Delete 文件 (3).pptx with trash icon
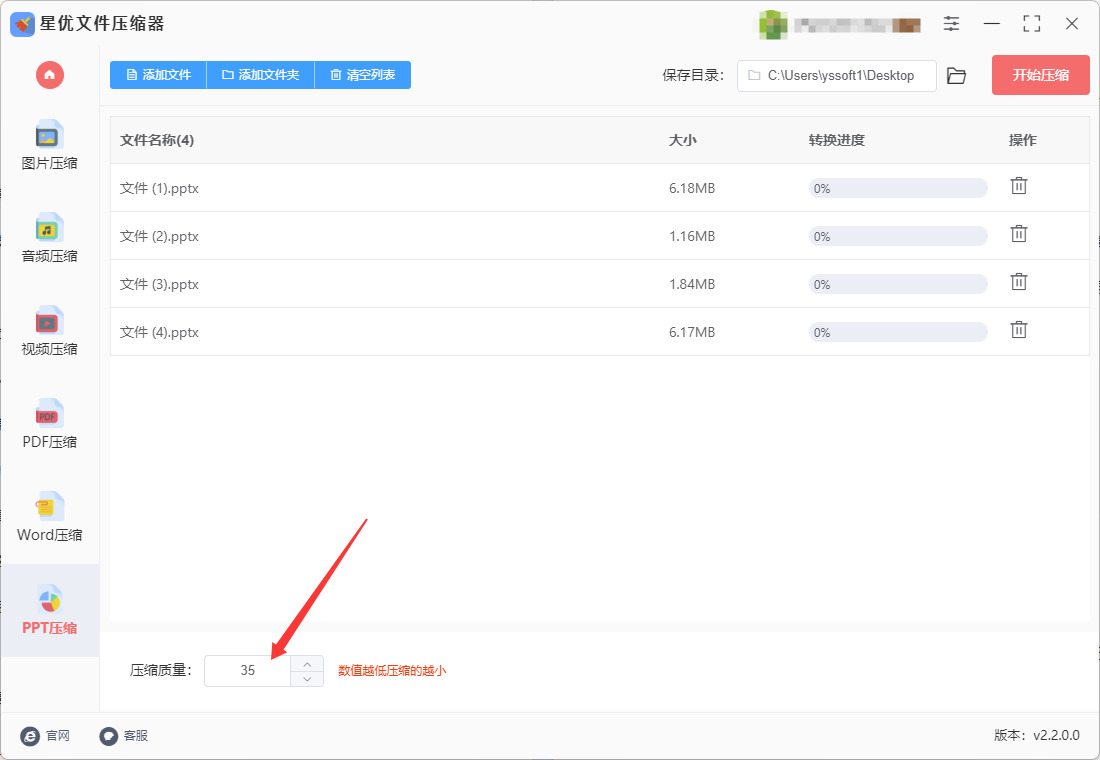 [1019, 282]
